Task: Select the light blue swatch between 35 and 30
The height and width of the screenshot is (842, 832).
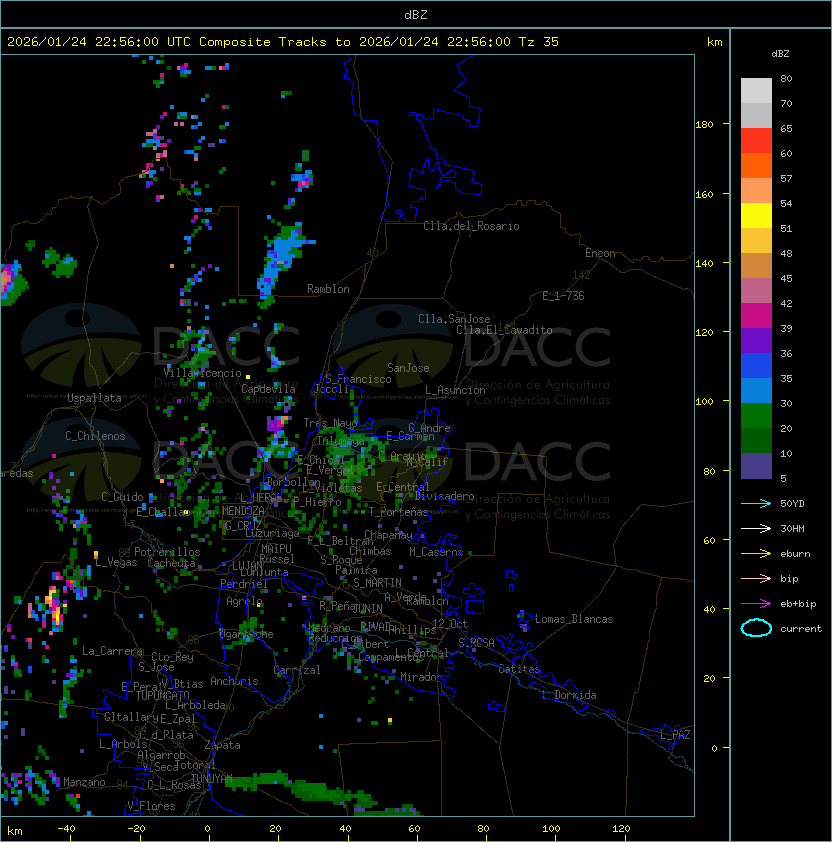Action: coord(756,391)
